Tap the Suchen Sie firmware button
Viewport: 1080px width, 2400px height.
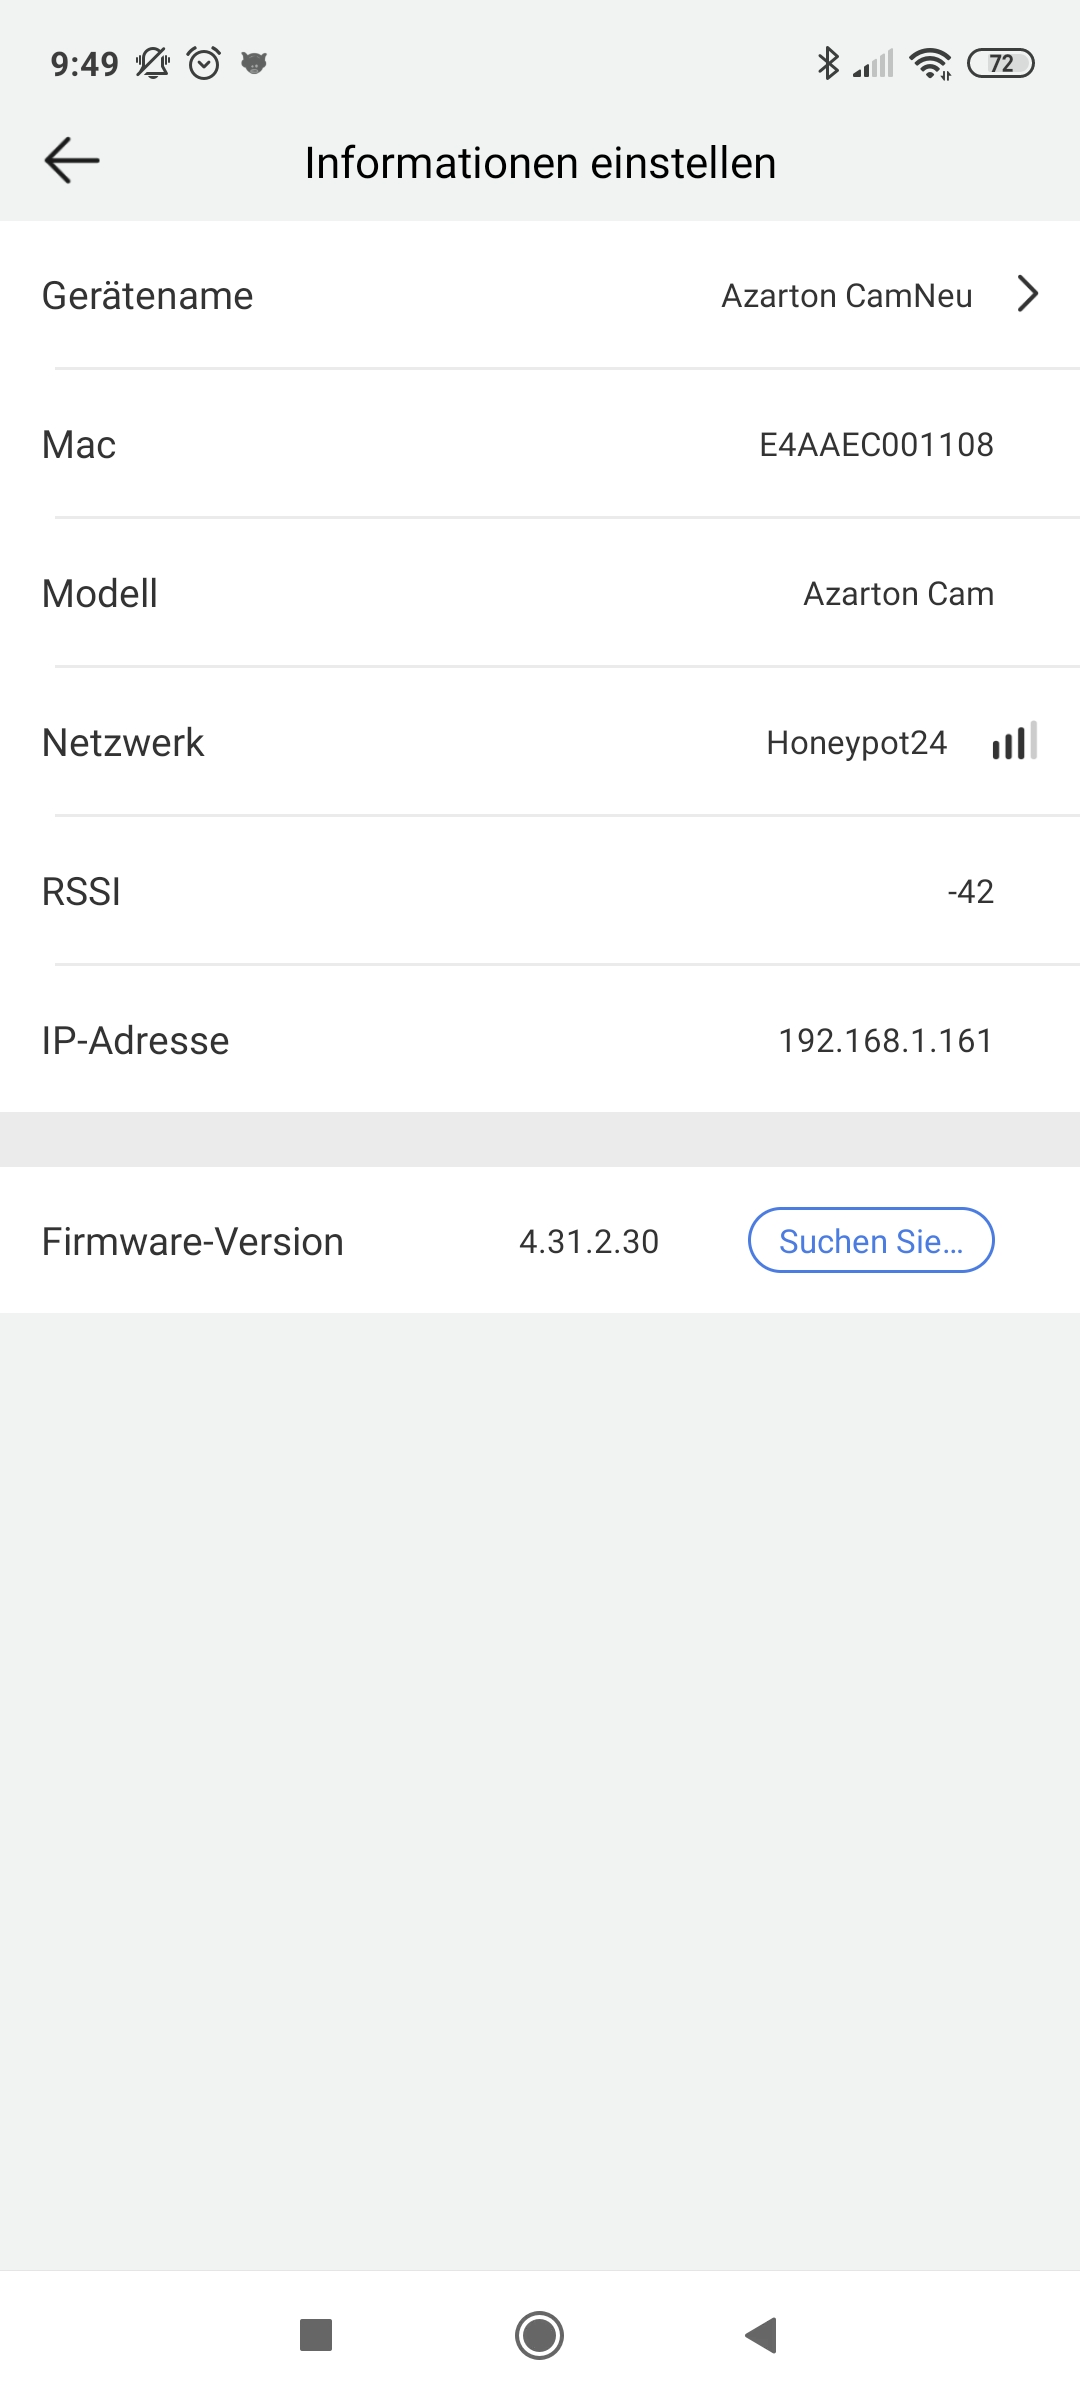(x=871, y=1241)
